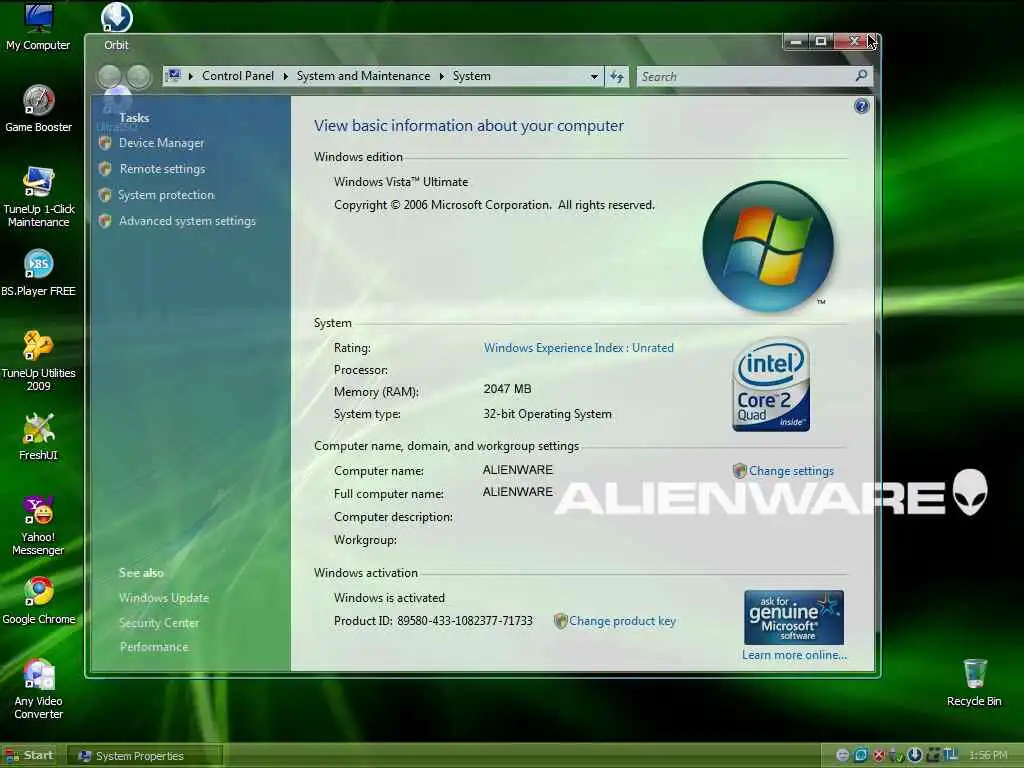The height and width of the screenshot is (768, 1024).
Task: Click the Forward navigation button
Action: click(x=138, y=76)
